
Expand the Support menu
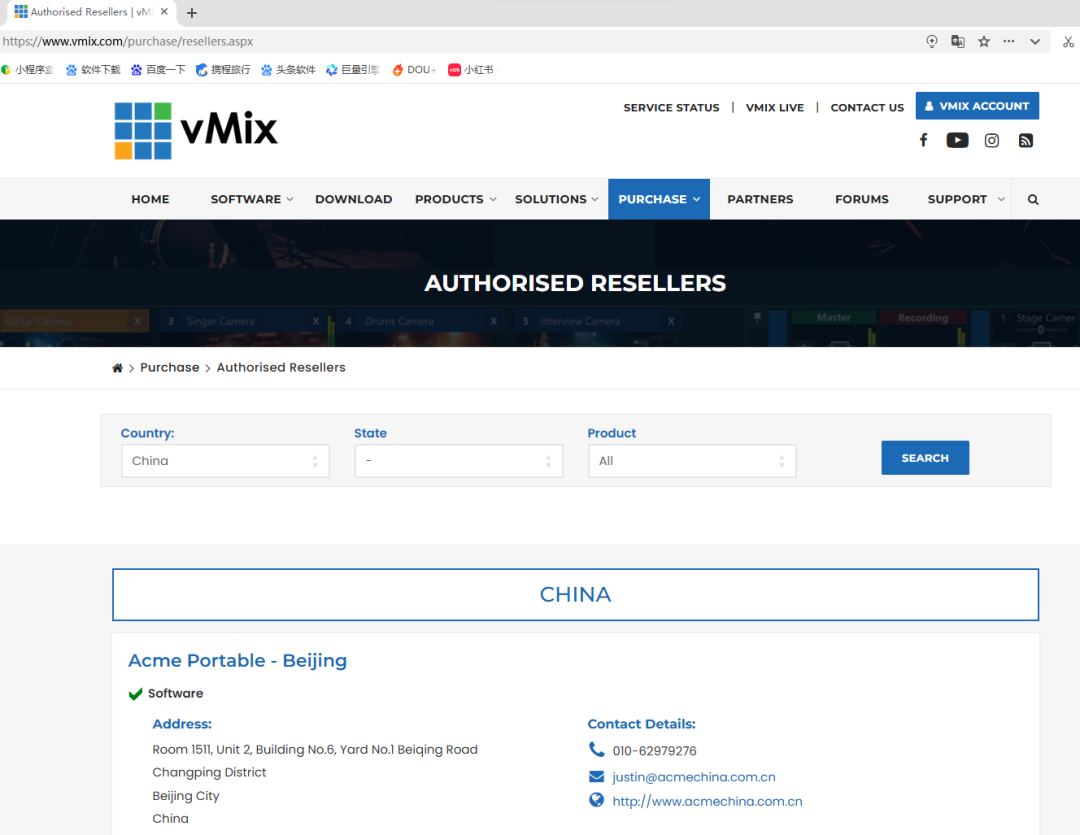coord(966,199)
